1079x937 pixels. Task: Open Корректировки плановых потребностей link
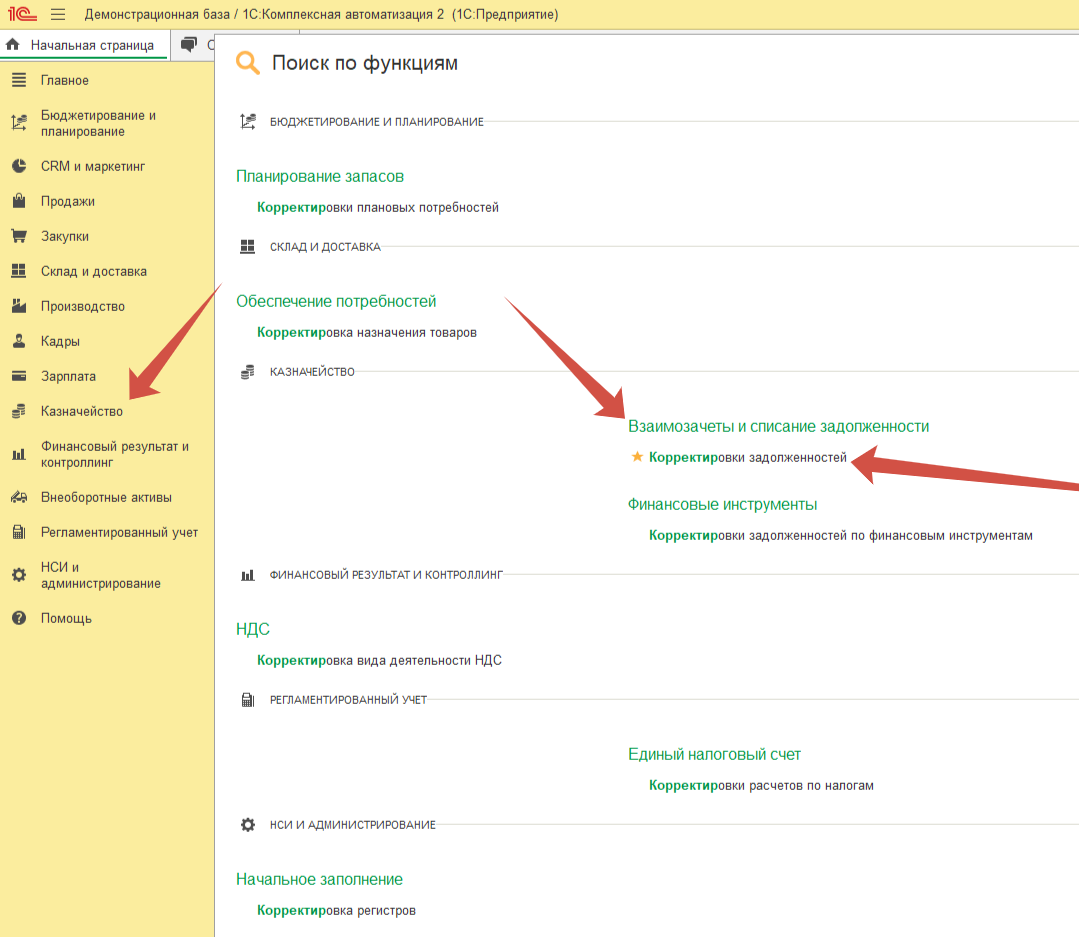(x=377, y=207)
